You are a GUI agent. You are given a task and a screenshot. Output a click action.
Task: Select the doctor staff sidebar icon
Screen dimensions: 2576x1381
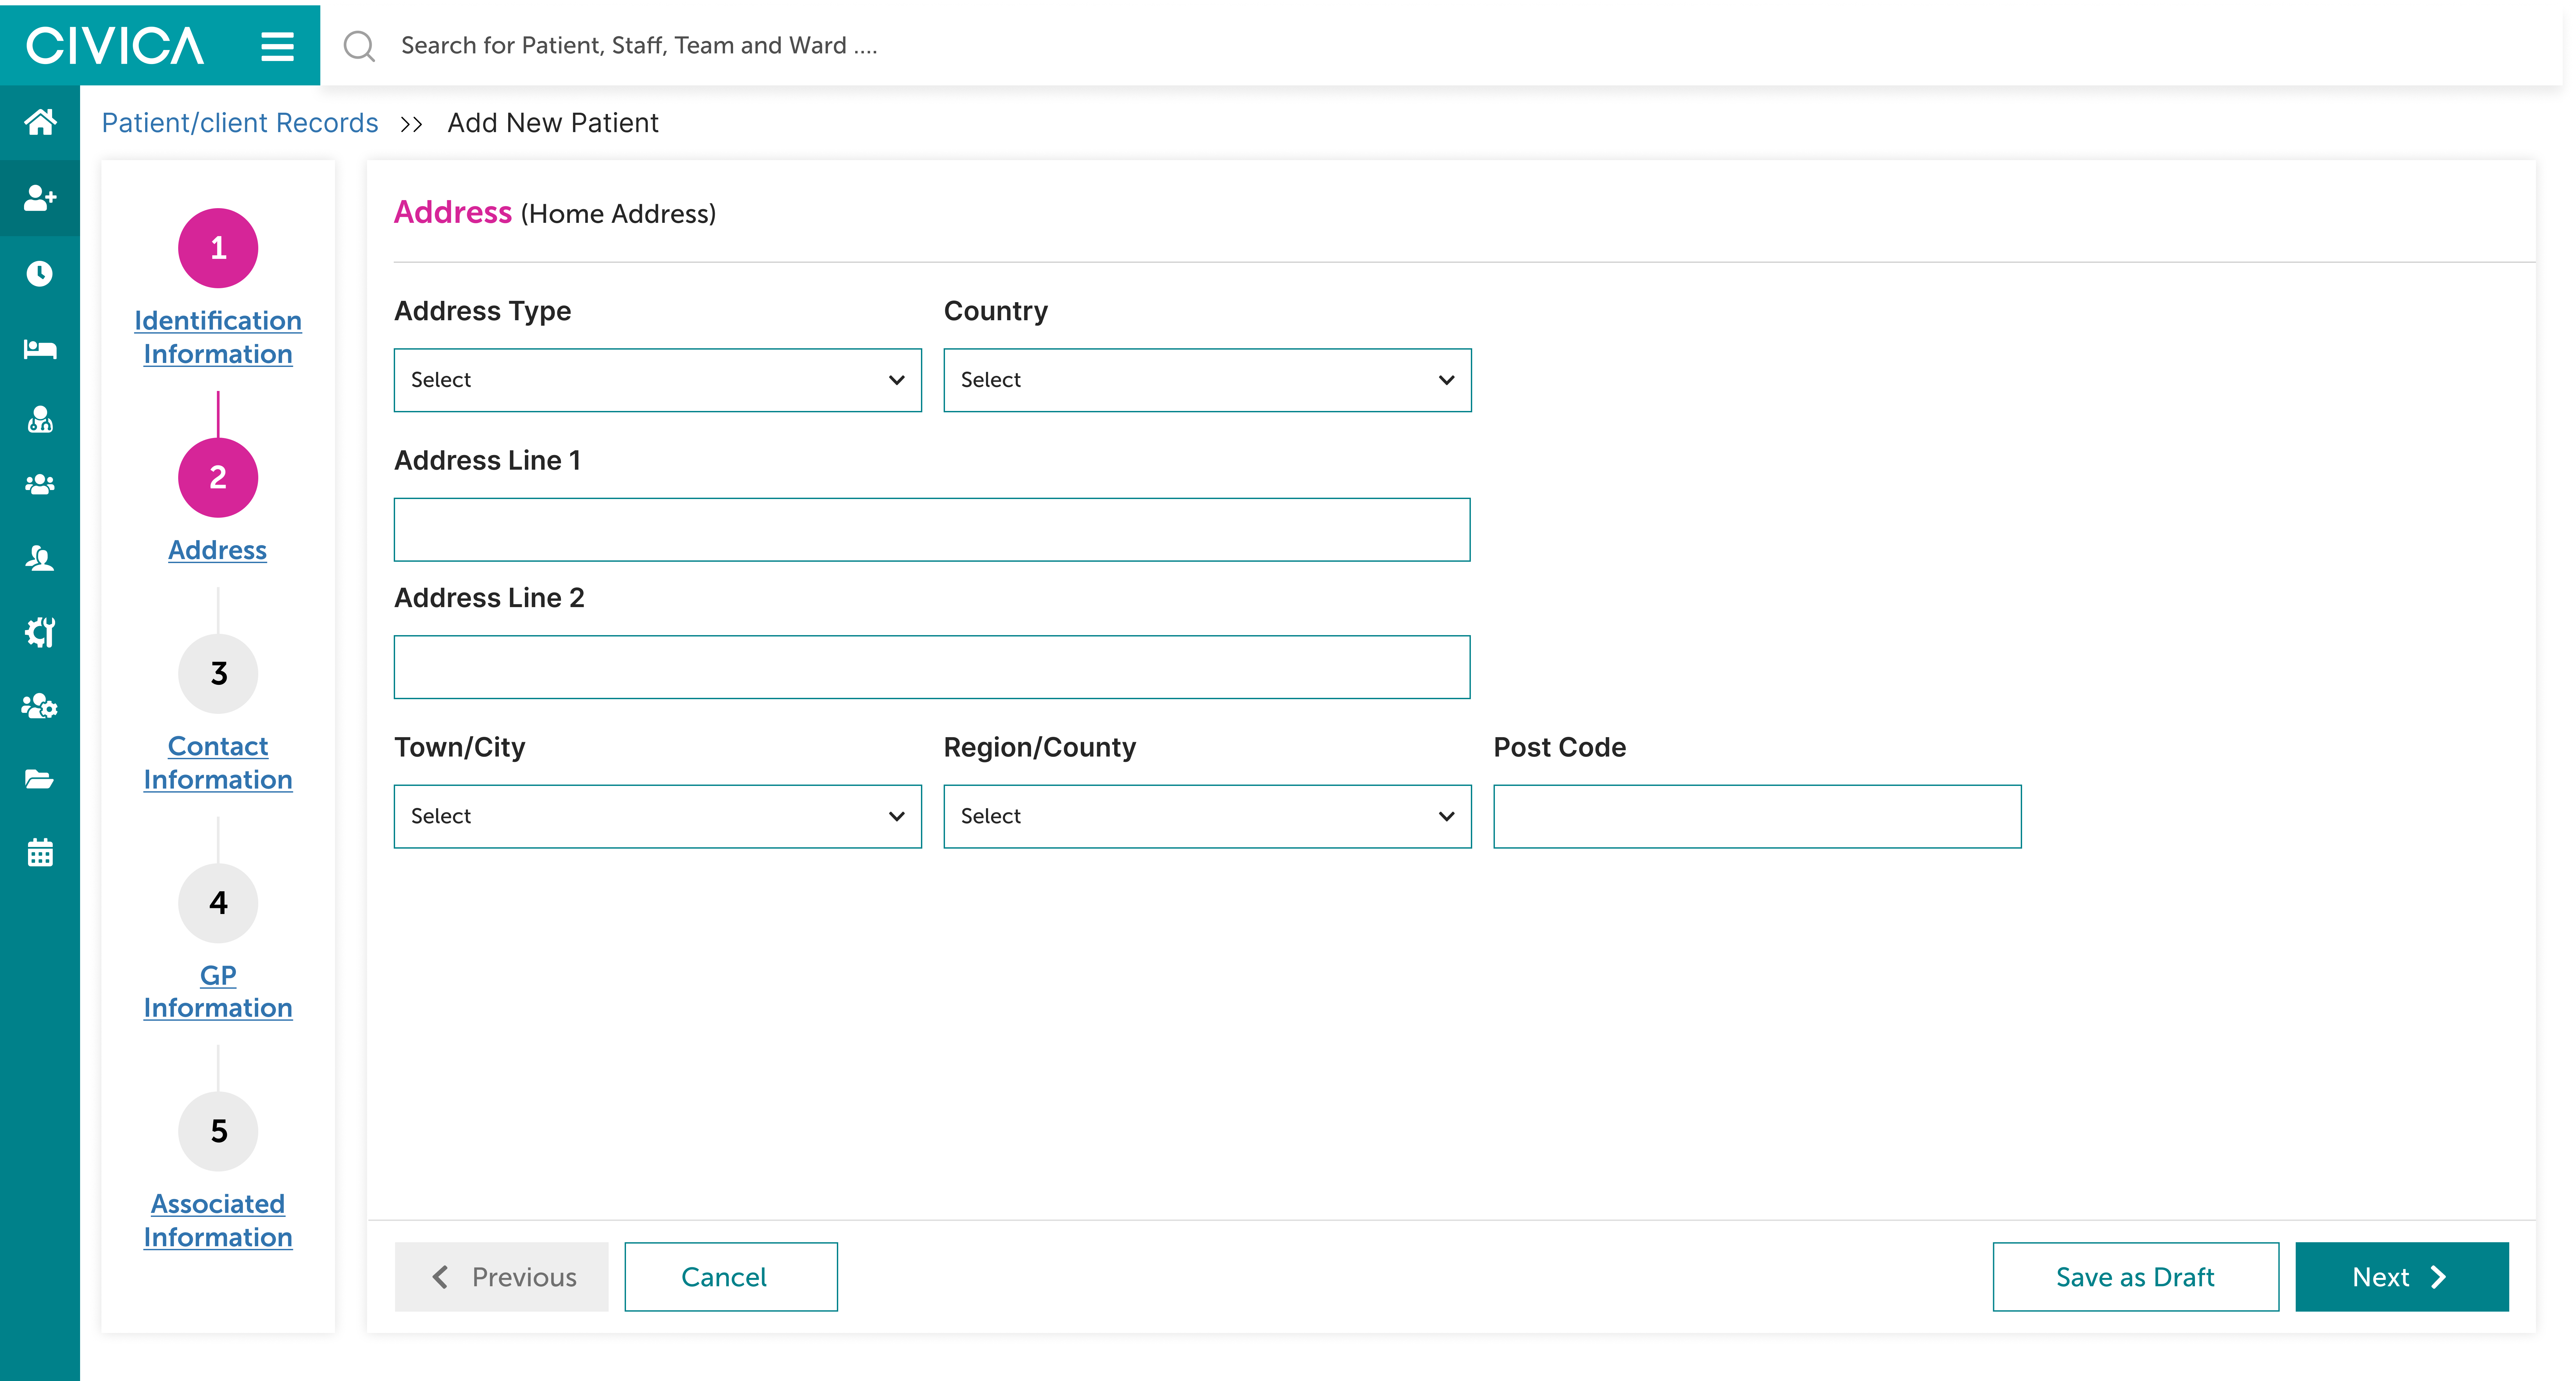pos(40,419)
